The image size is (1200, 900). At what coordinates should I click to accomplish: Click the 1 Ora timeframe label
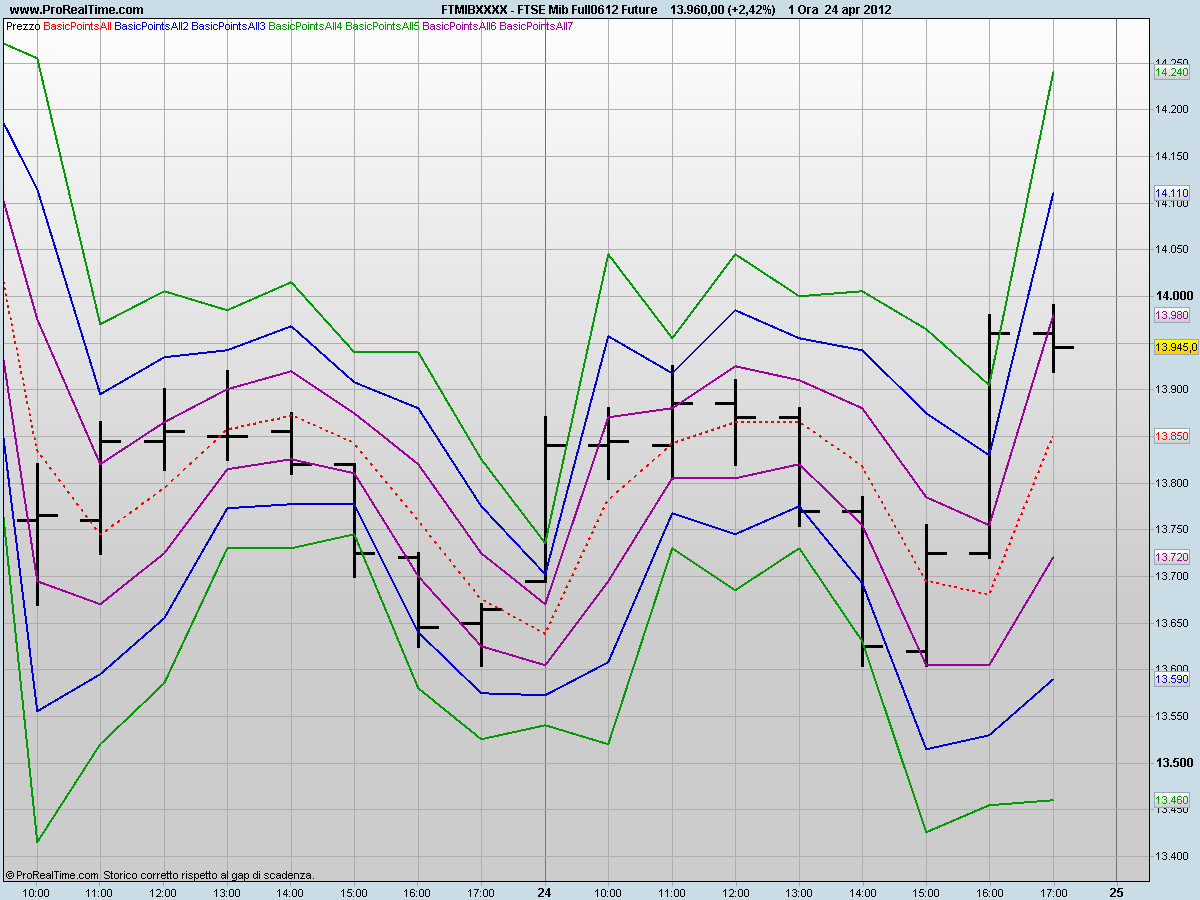pos(805,9)
